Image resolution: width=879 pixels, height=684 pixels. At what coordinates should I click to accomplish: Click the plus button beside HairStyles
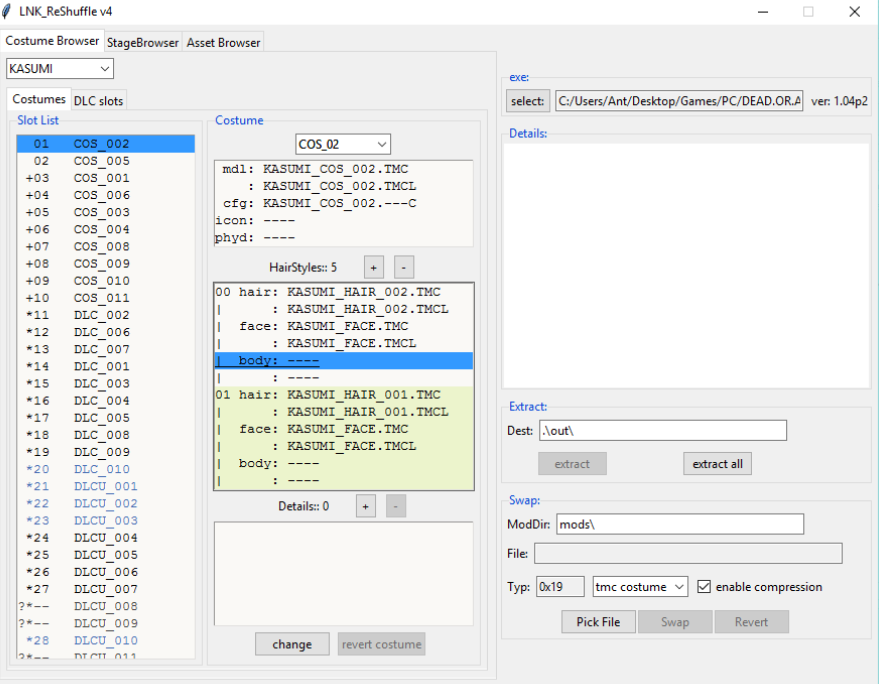(x=373, y=267)
